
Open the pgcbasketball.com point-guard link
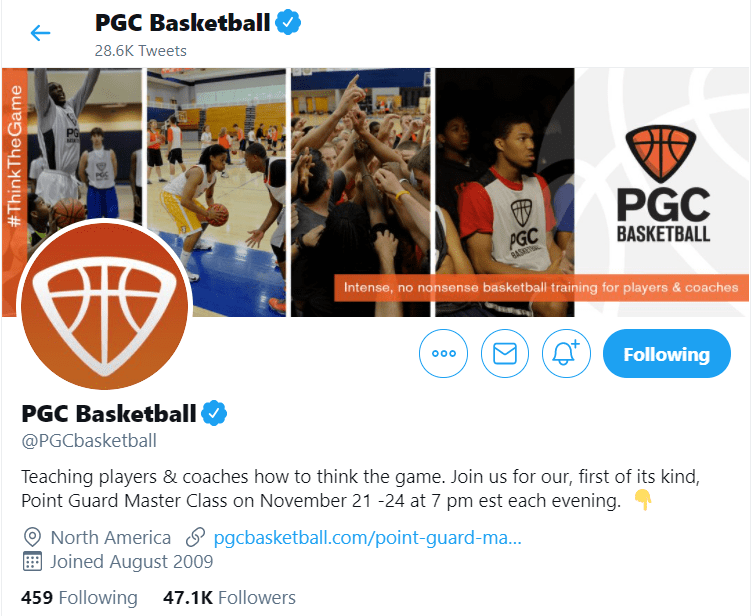[x=367, y=537]
